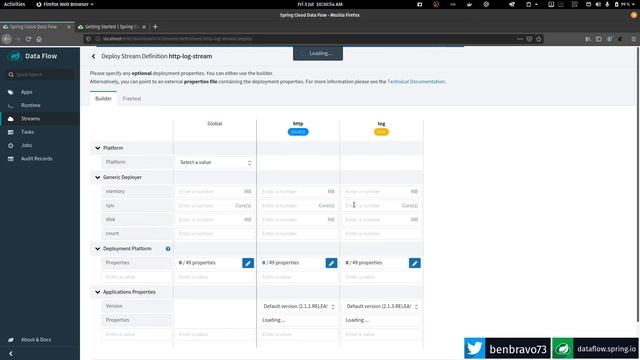Click http memory number field
The width and height of the screenshot is (640, 360).
tap(298, 192)
